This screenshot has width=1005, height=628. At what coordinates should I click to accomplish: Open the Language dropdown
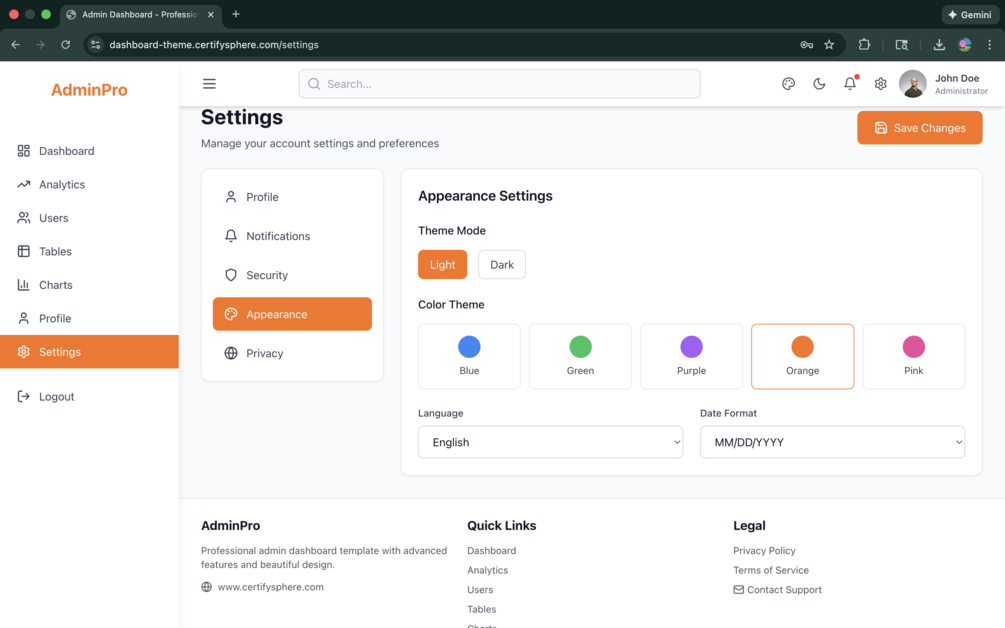coord(550,442)
